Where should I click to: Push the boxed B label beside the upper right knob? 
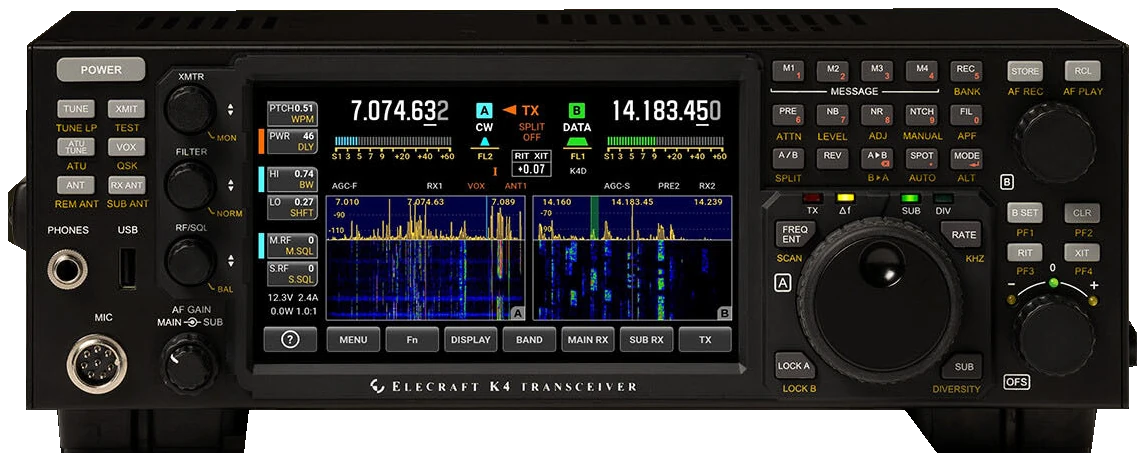point(1007,182)
